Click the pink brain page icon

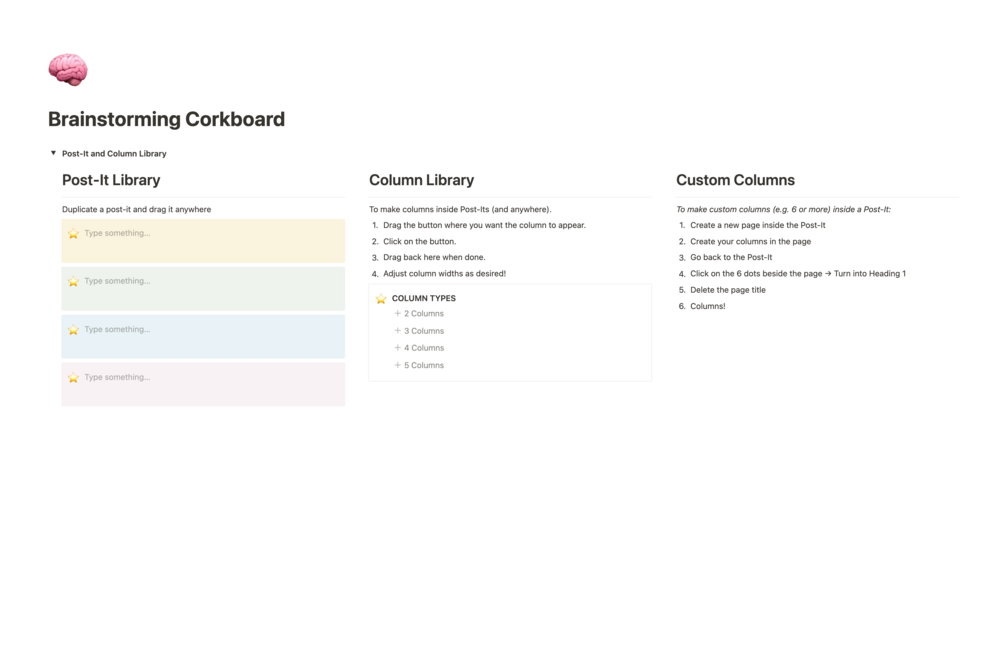(68, 70)
